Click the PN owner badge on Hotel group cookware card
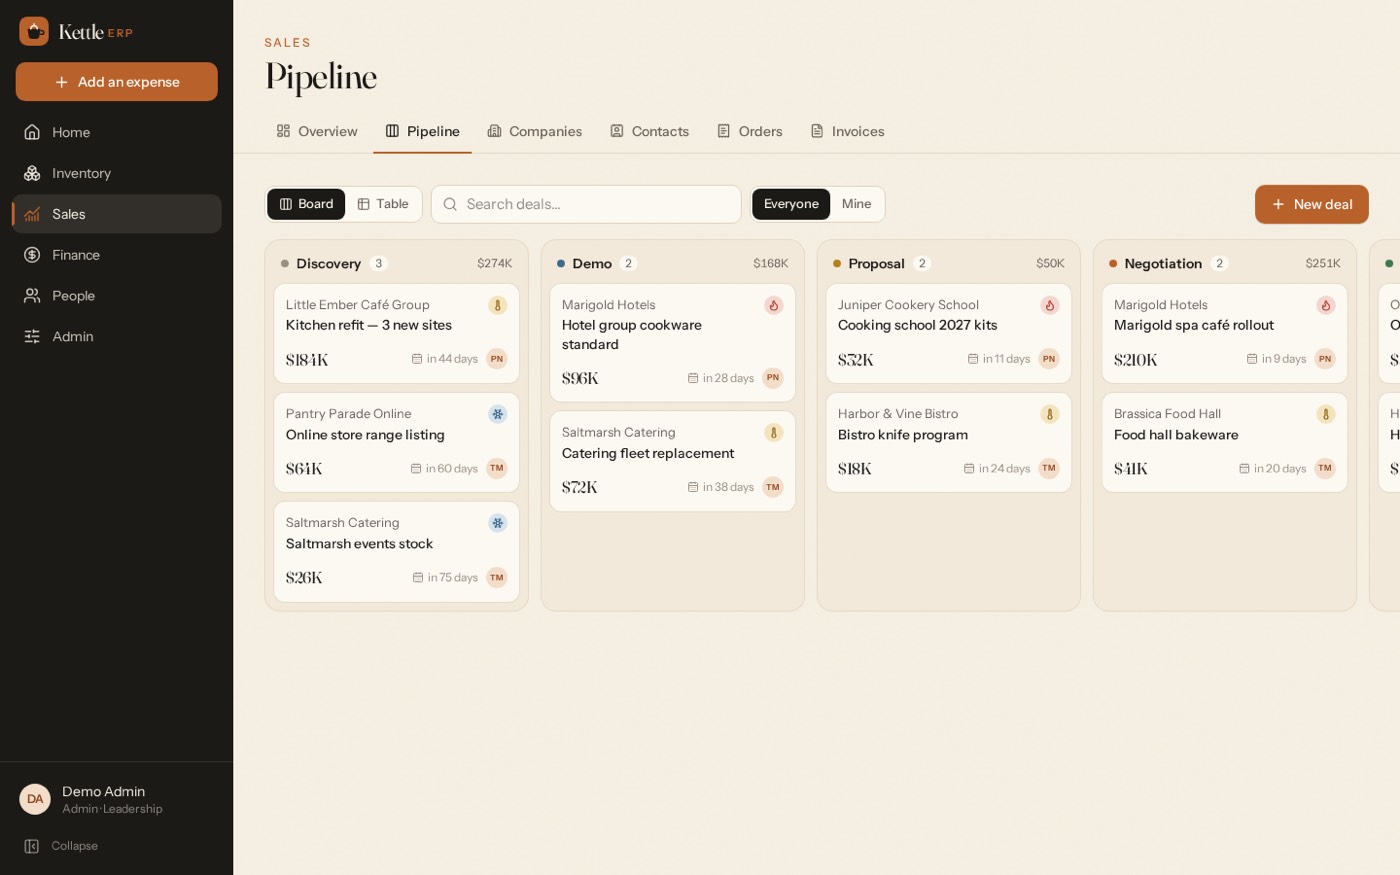The image size is (1400, 875). [773, 378]
